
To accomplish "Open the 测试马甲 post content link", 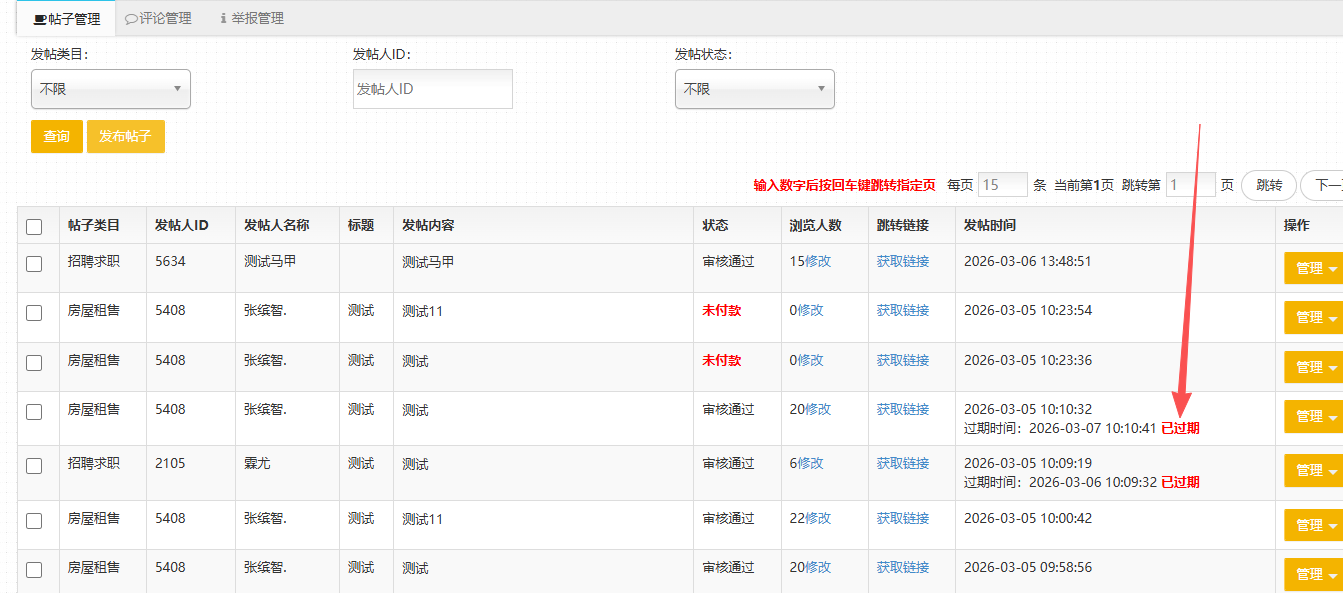I will [427, 262].
